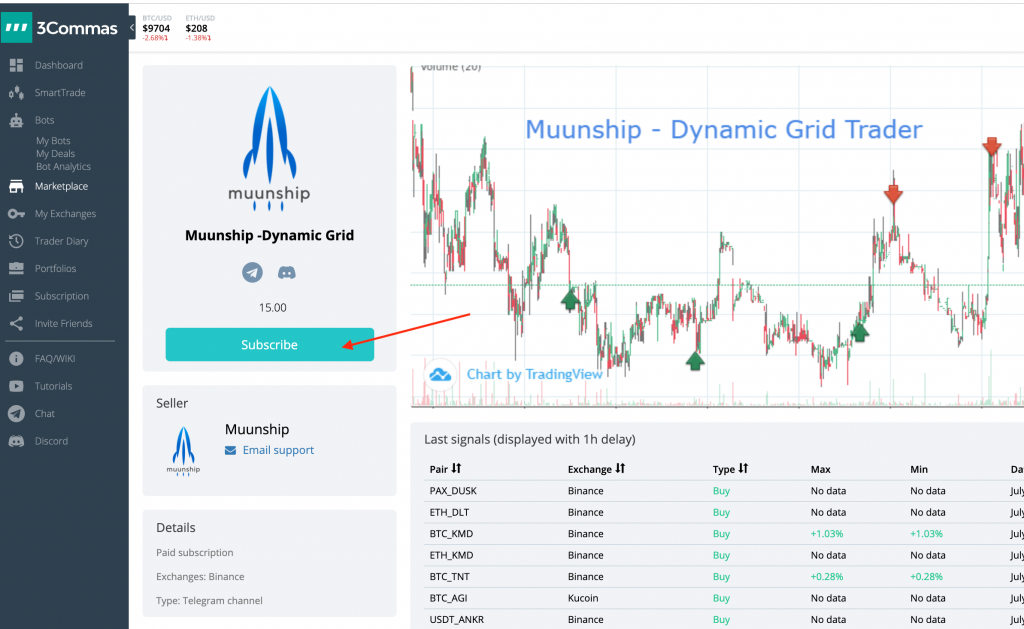1024x629 pixels.
Task: Open Bot Analytics submenu item
Action: pos(63,167)
